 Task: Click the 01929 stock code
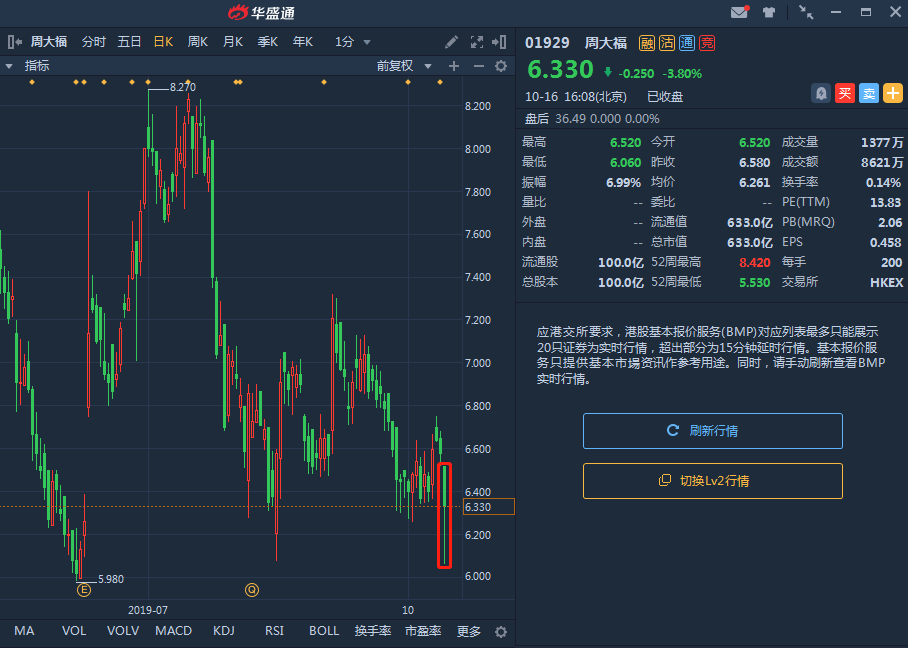[547, 43]
